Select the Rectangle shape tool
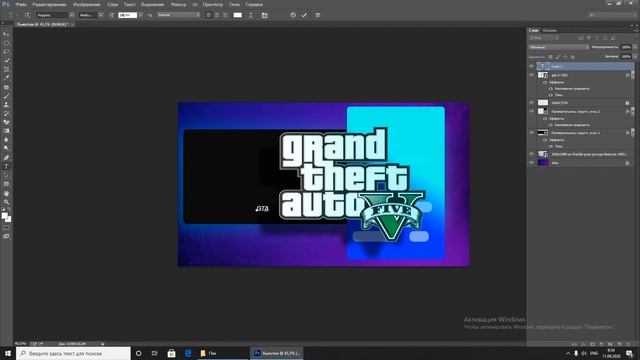Viewport: 640px width, 360px height. (x=6, y=184)
